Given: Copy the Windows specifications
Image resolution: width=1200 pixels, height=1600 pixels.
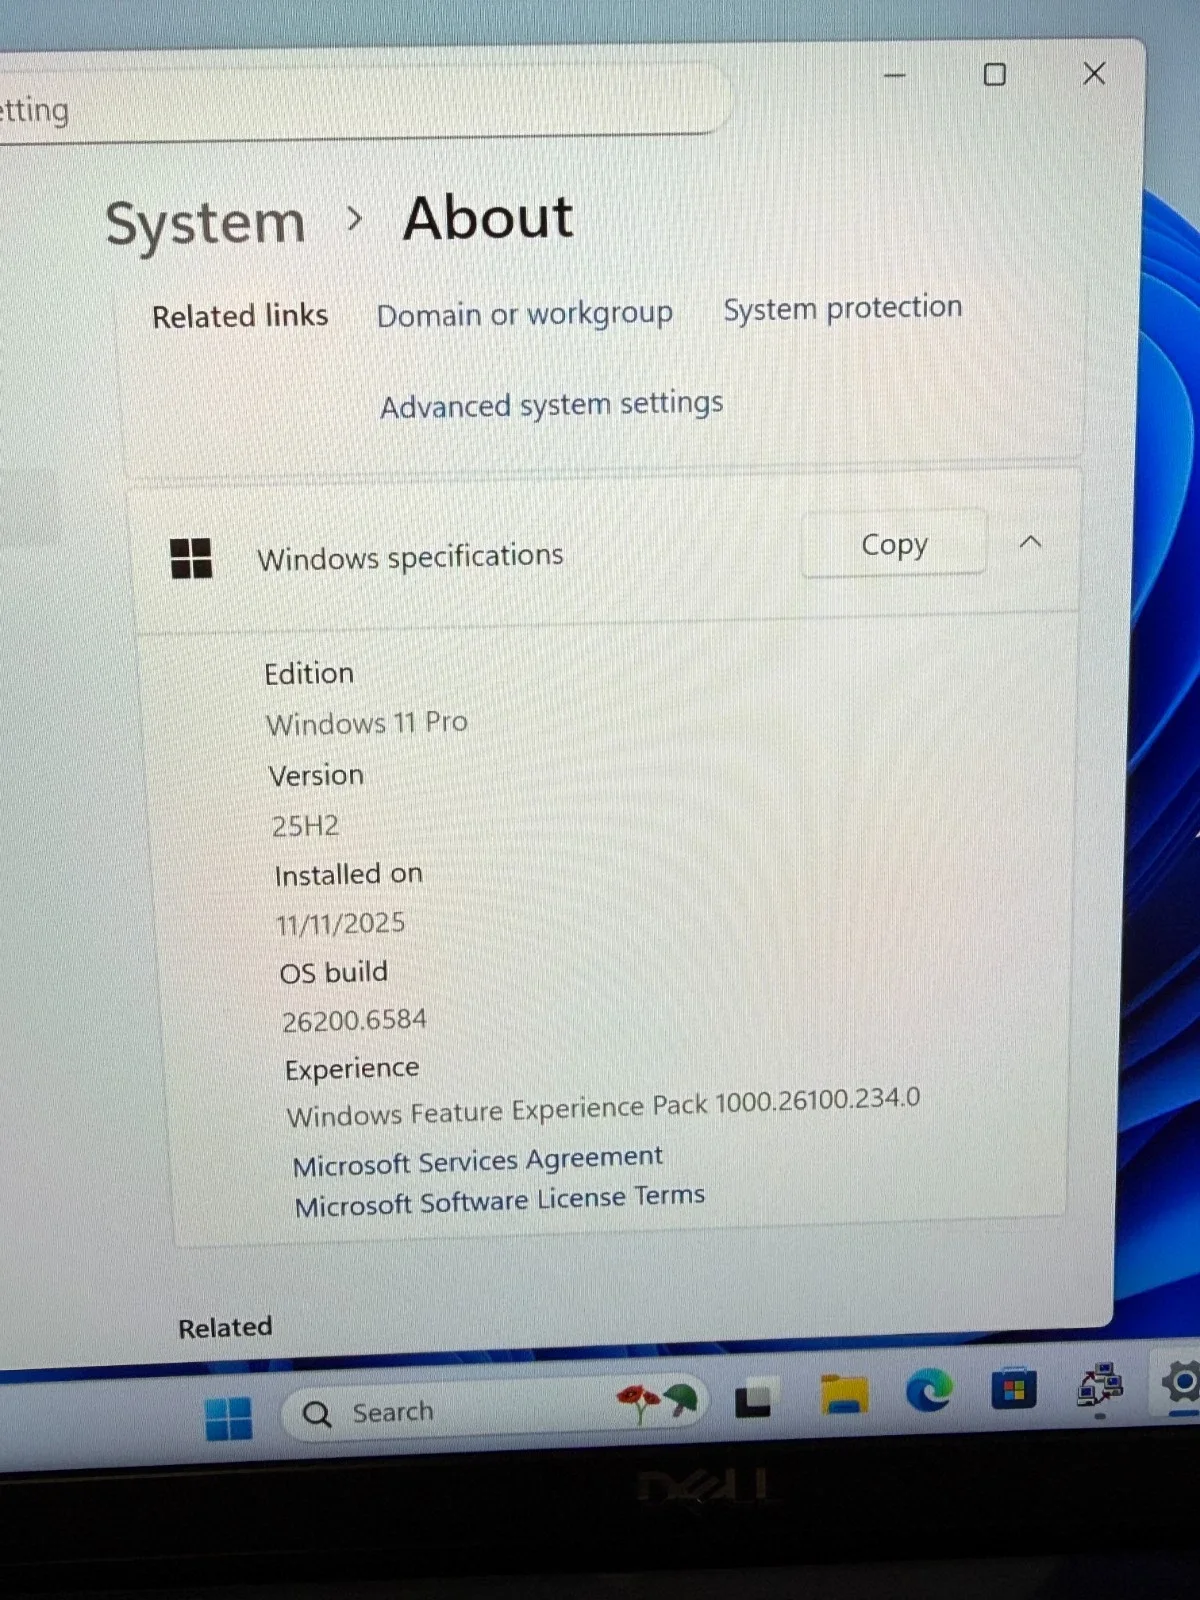Looking at the screenshot, I should tap(894, 544).
